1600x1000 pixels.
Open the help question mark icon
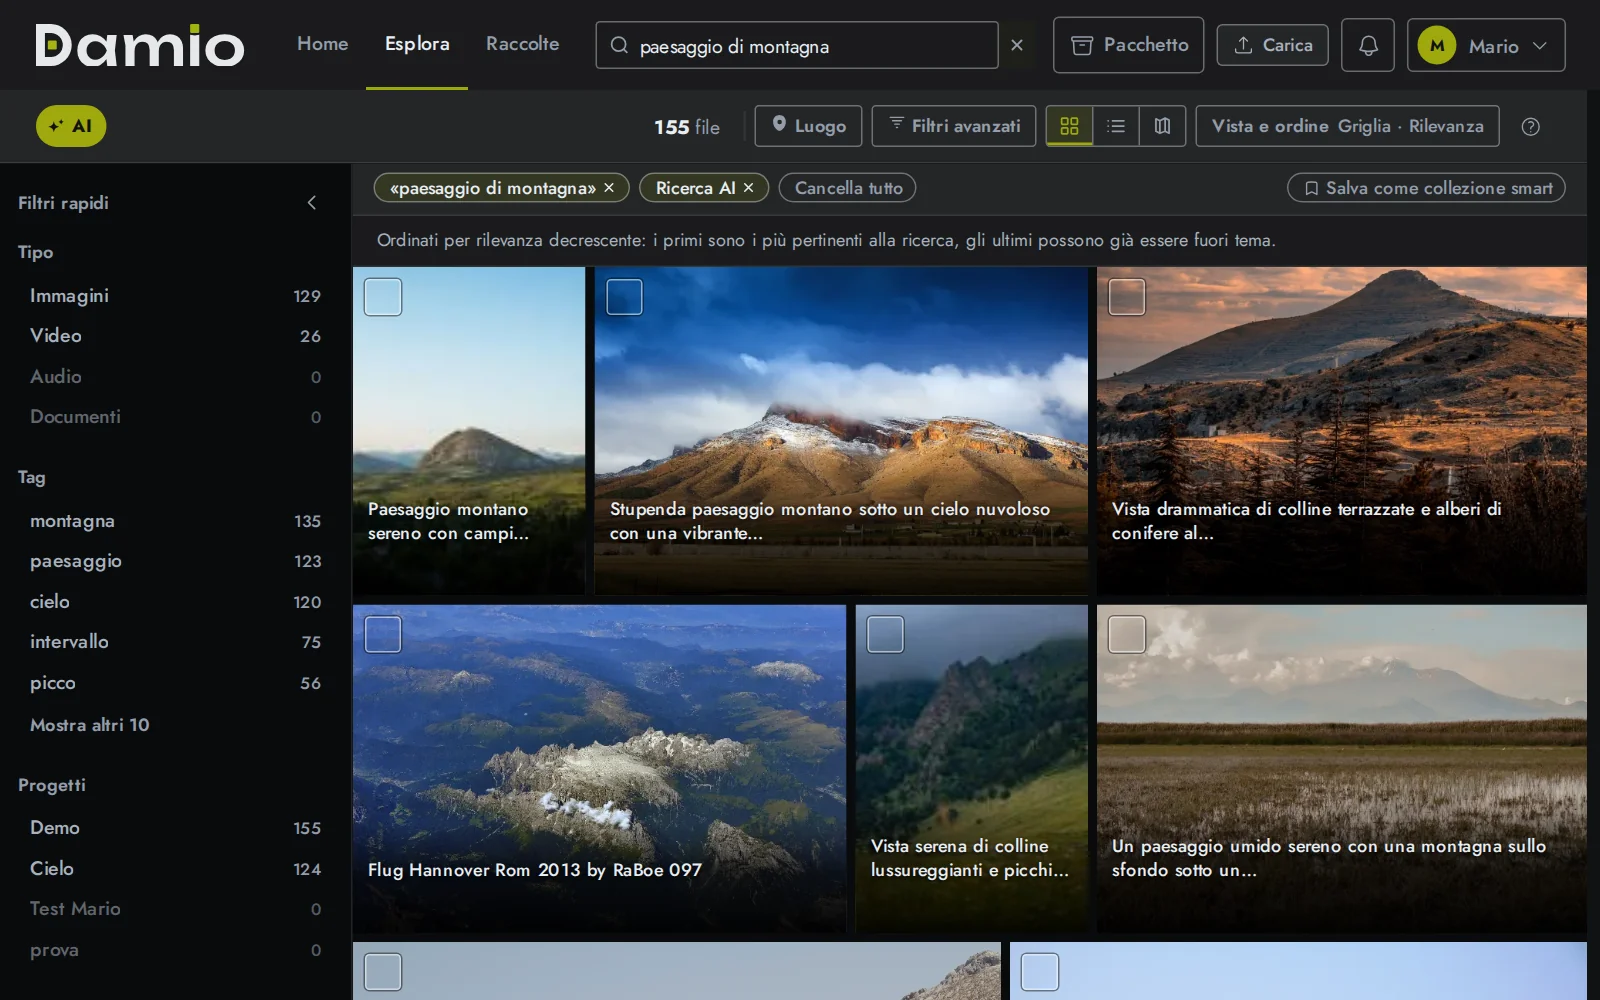pos(1530,126)
